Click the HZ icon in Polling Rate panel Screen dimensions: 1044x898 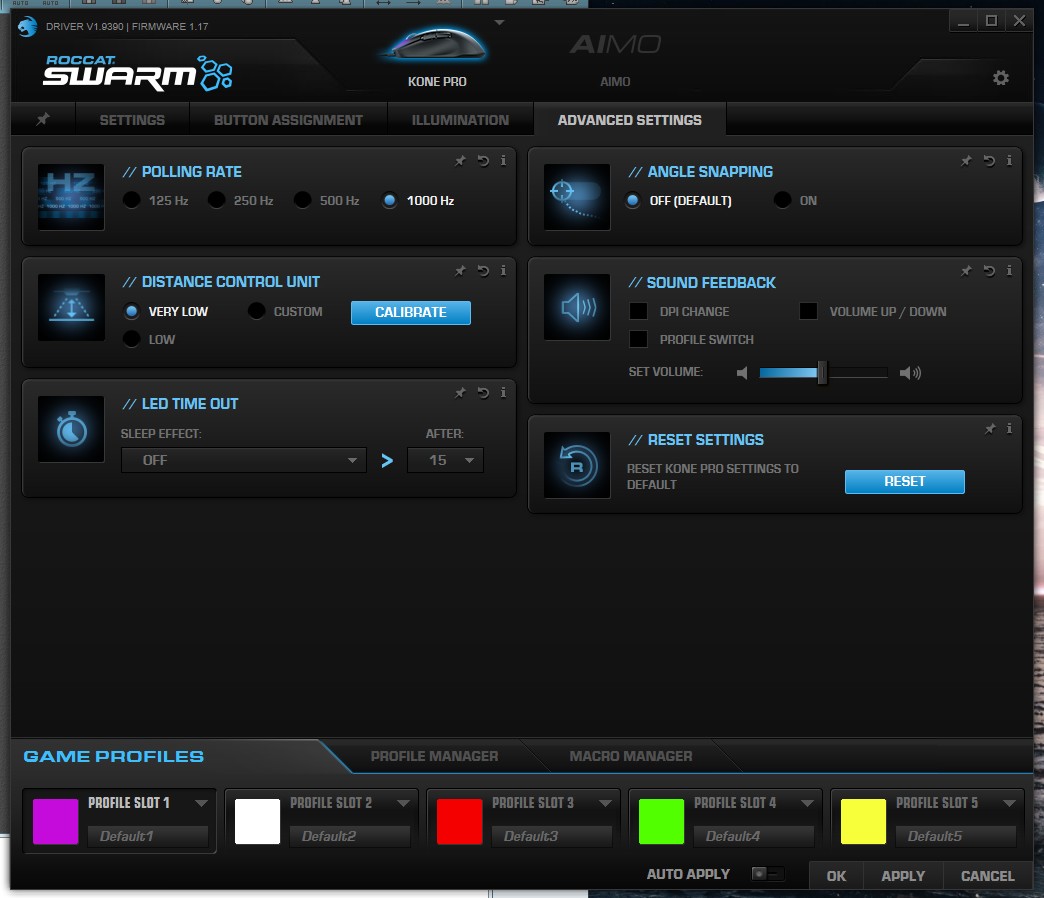(70, 196)
